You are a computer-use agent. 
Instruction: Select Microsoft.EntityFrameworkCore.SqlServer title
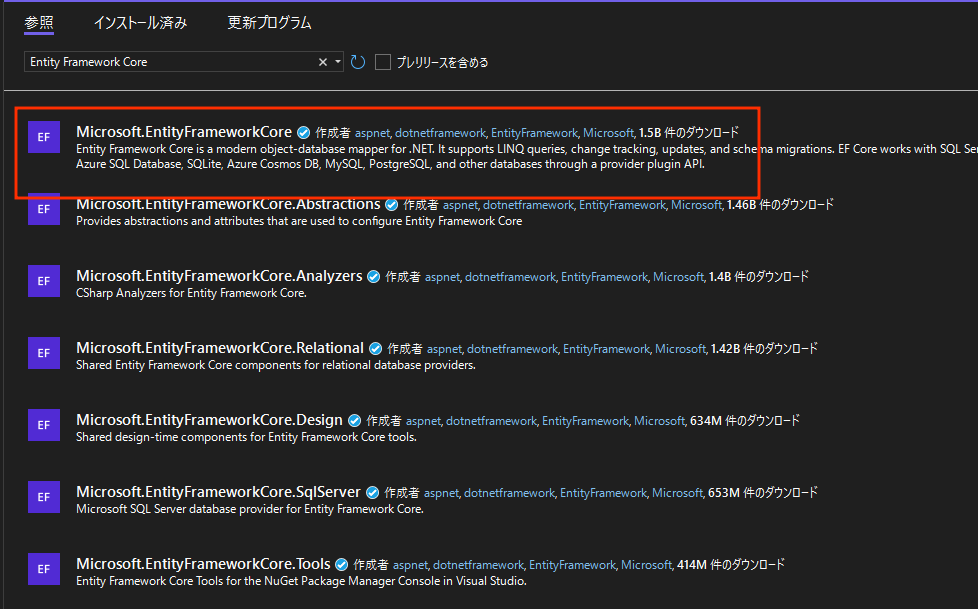click(x=218, y=492)
